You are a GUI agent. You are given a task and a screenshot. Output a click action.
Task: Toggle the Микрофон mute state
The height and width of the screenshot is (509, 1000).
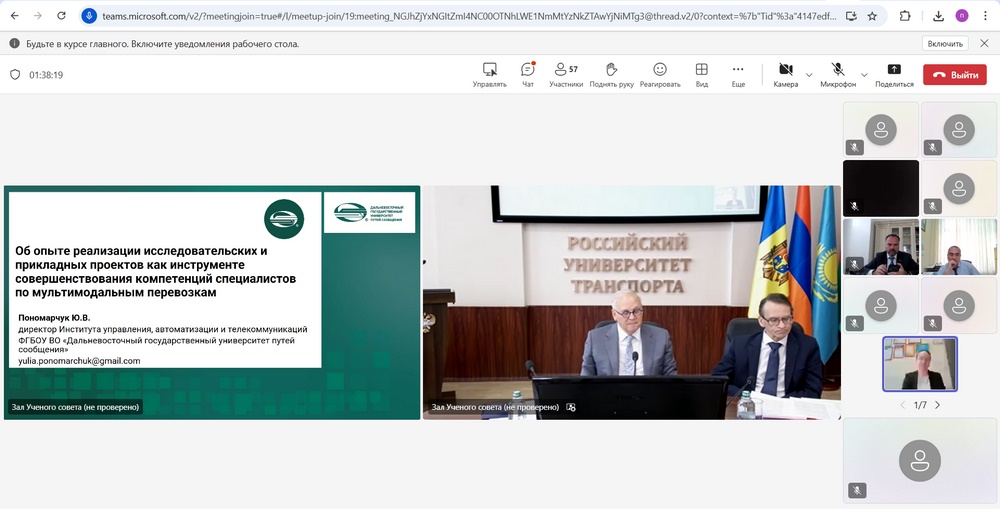(838, 75)
